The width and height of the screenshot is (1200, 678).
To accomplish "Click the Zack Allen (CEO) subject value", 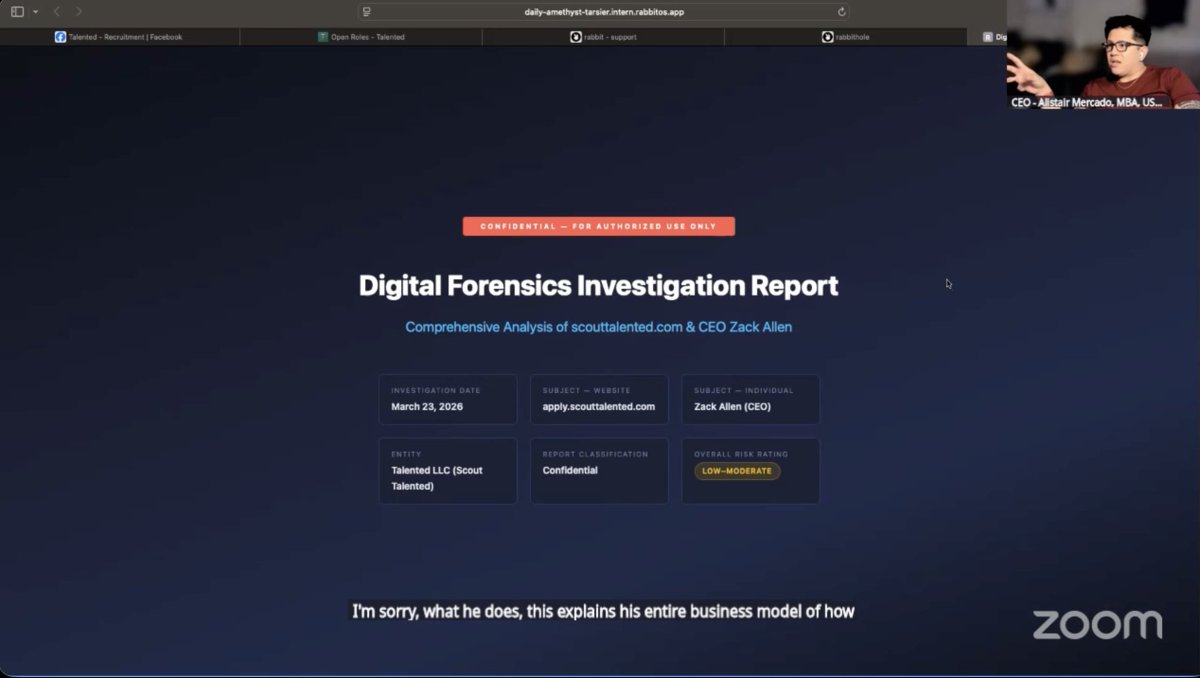I will pyautogui.click(x=732, y=407).
